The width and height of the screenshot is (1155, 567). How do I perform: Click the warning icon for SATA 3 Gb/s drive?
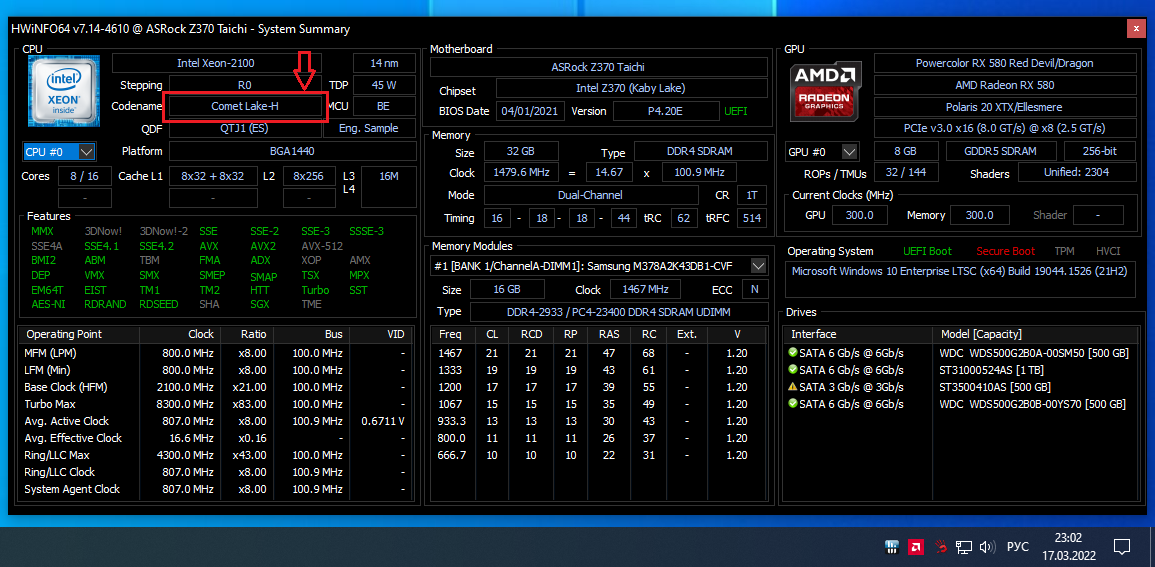[x=793, y=387]
